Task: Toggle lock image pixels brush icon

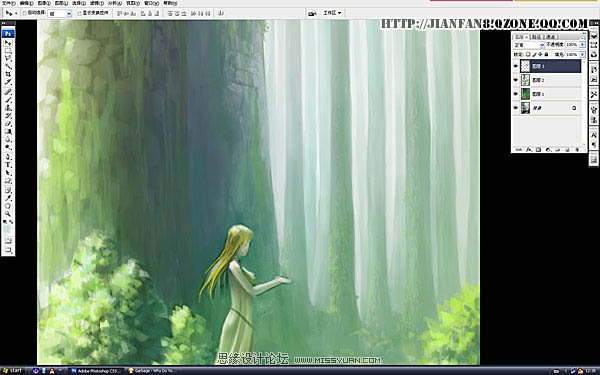Action: point(534,54)
